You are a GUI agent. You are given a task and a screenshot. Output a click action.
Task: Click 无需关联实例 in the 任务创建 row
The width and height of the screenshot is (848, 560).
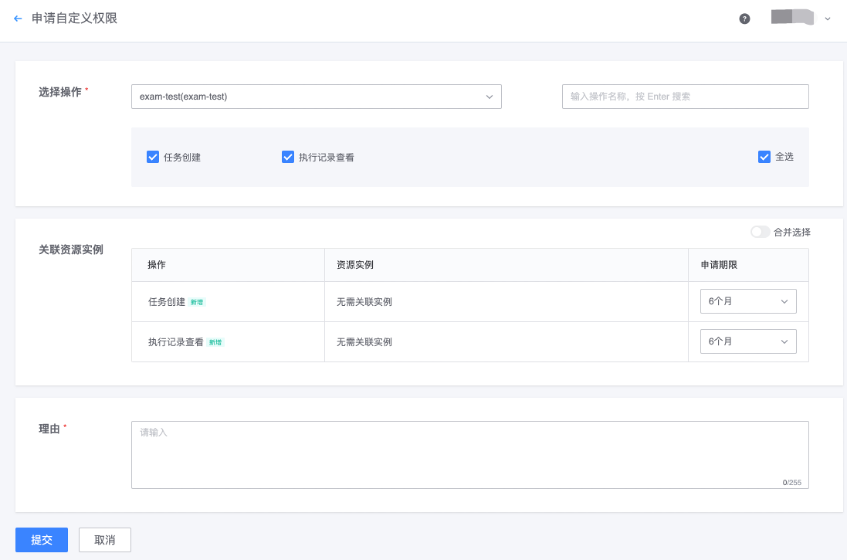(x=364, y=302)
